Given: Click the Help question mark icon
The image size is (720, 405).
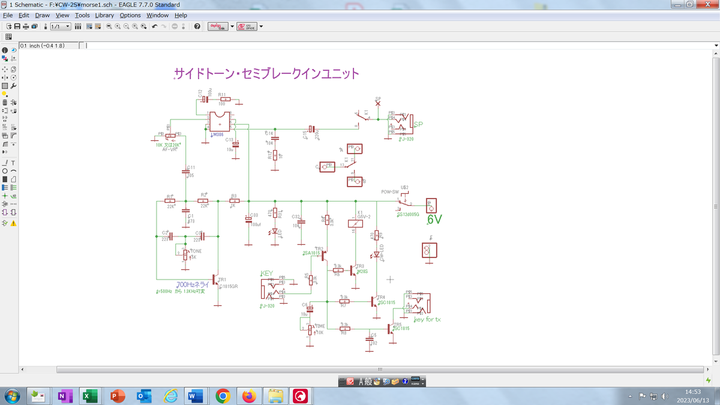Looking at the screenshot, I should (197, 26).
